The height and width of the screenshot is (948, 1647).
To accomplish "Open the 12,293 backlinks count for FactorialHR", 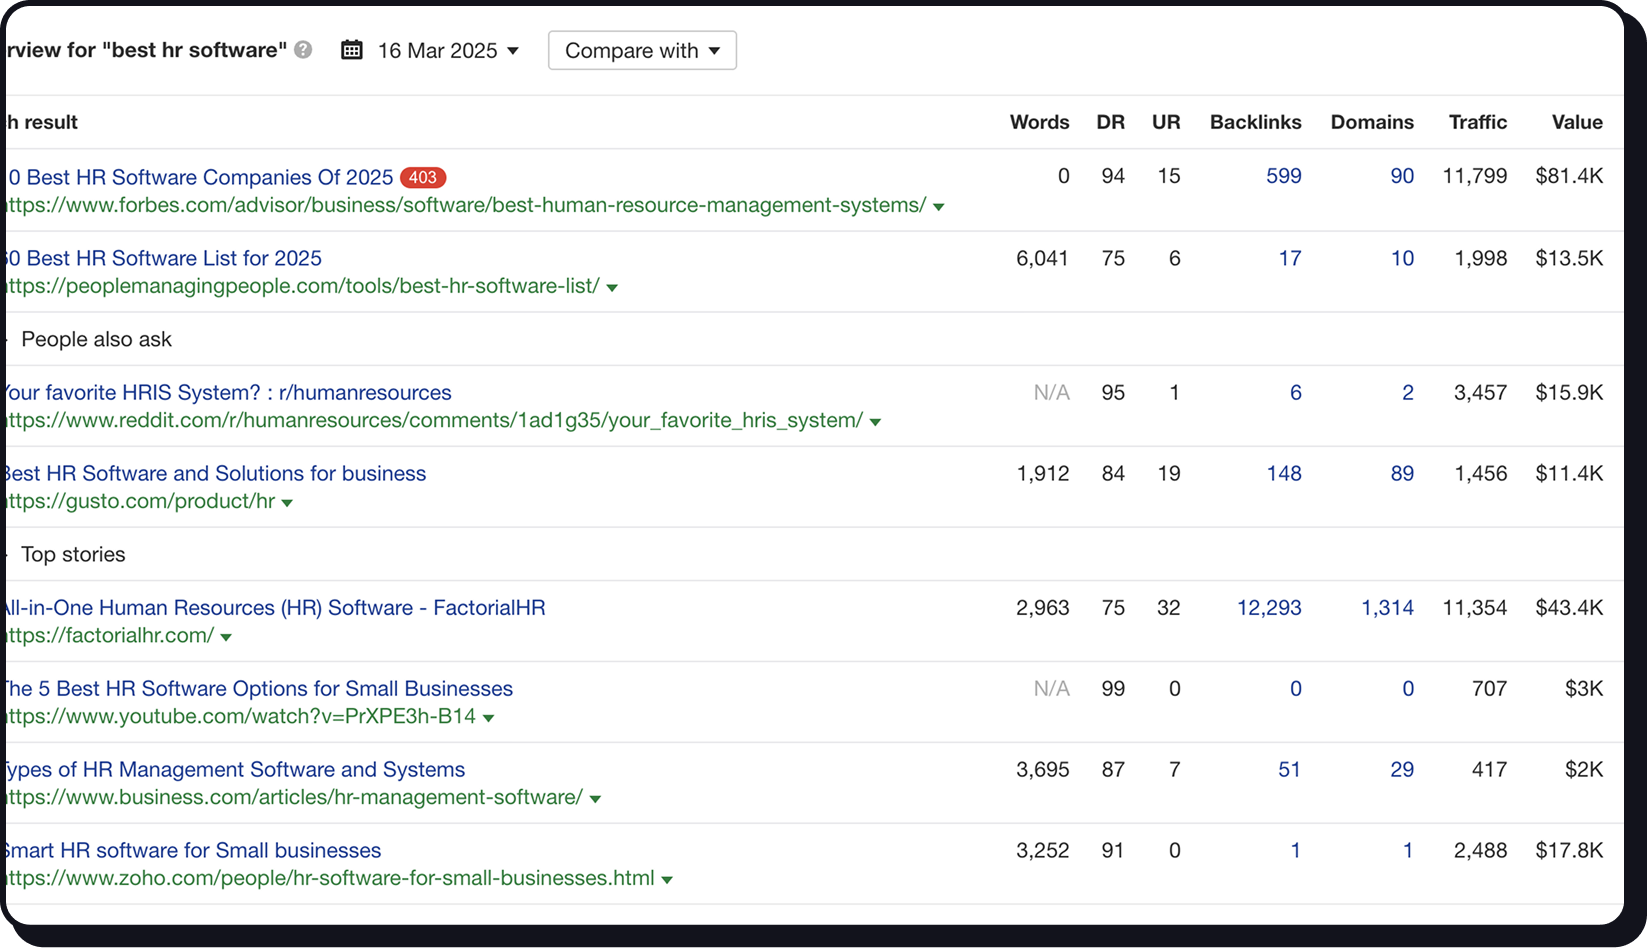I will 1269,608.
